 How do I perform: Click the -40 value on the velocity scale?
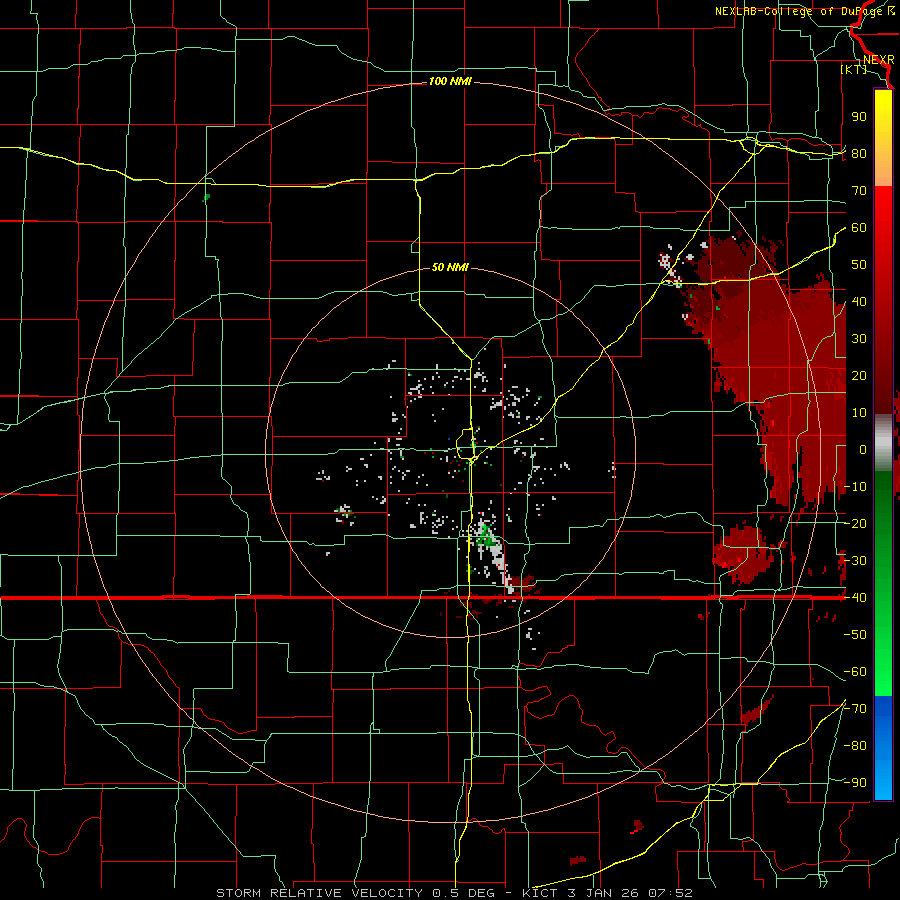click(855, 598)
